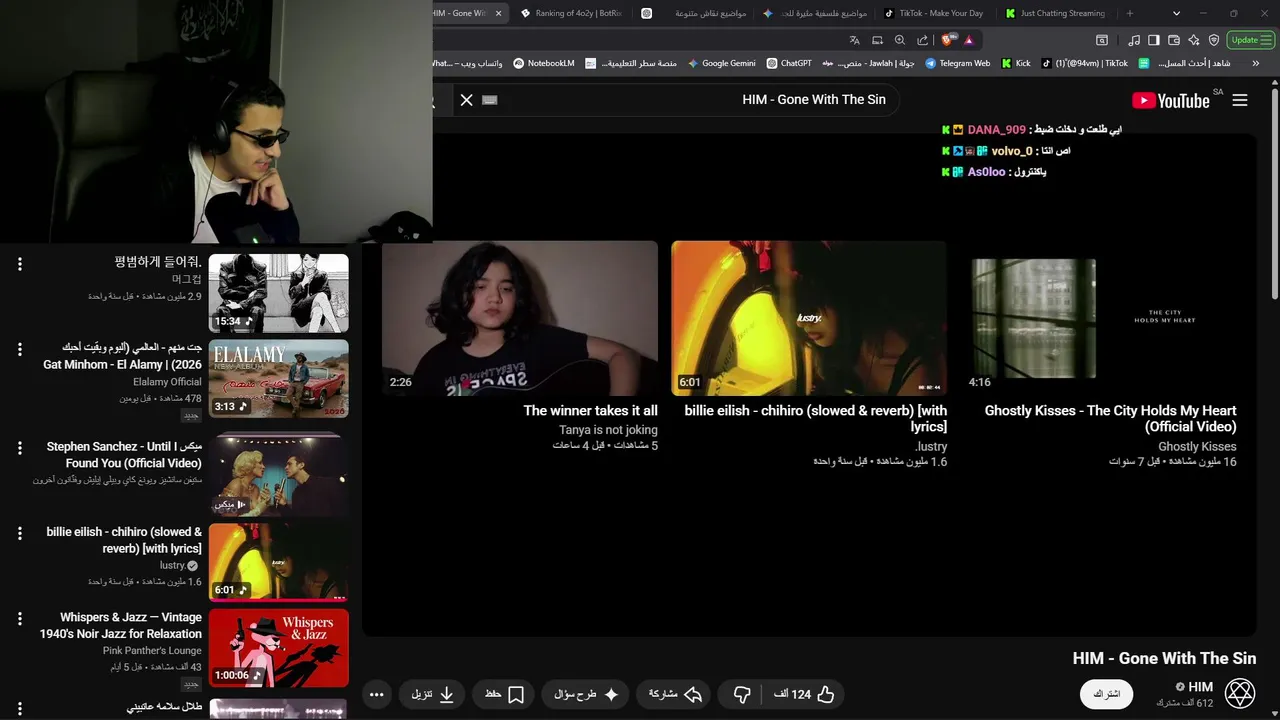Open the VPN shield icon in toolbar

point(1214,40)
